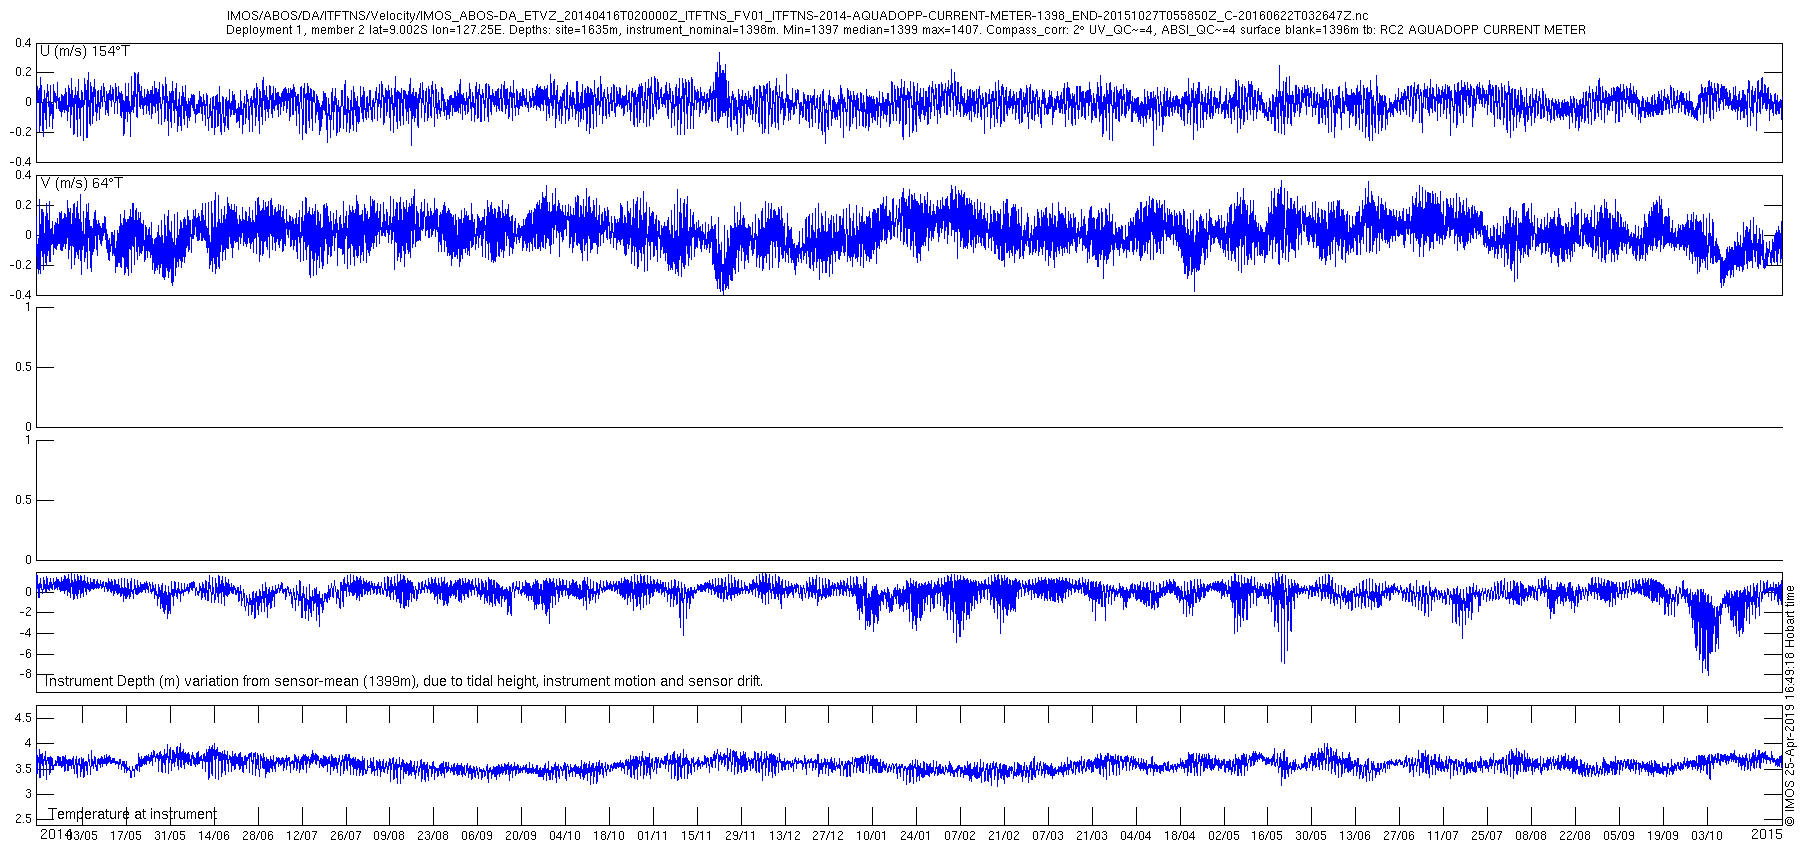This screenshot has height=850, width=1800.
Task: Click the 29/11 date tick label
Action: coord(741,836)
